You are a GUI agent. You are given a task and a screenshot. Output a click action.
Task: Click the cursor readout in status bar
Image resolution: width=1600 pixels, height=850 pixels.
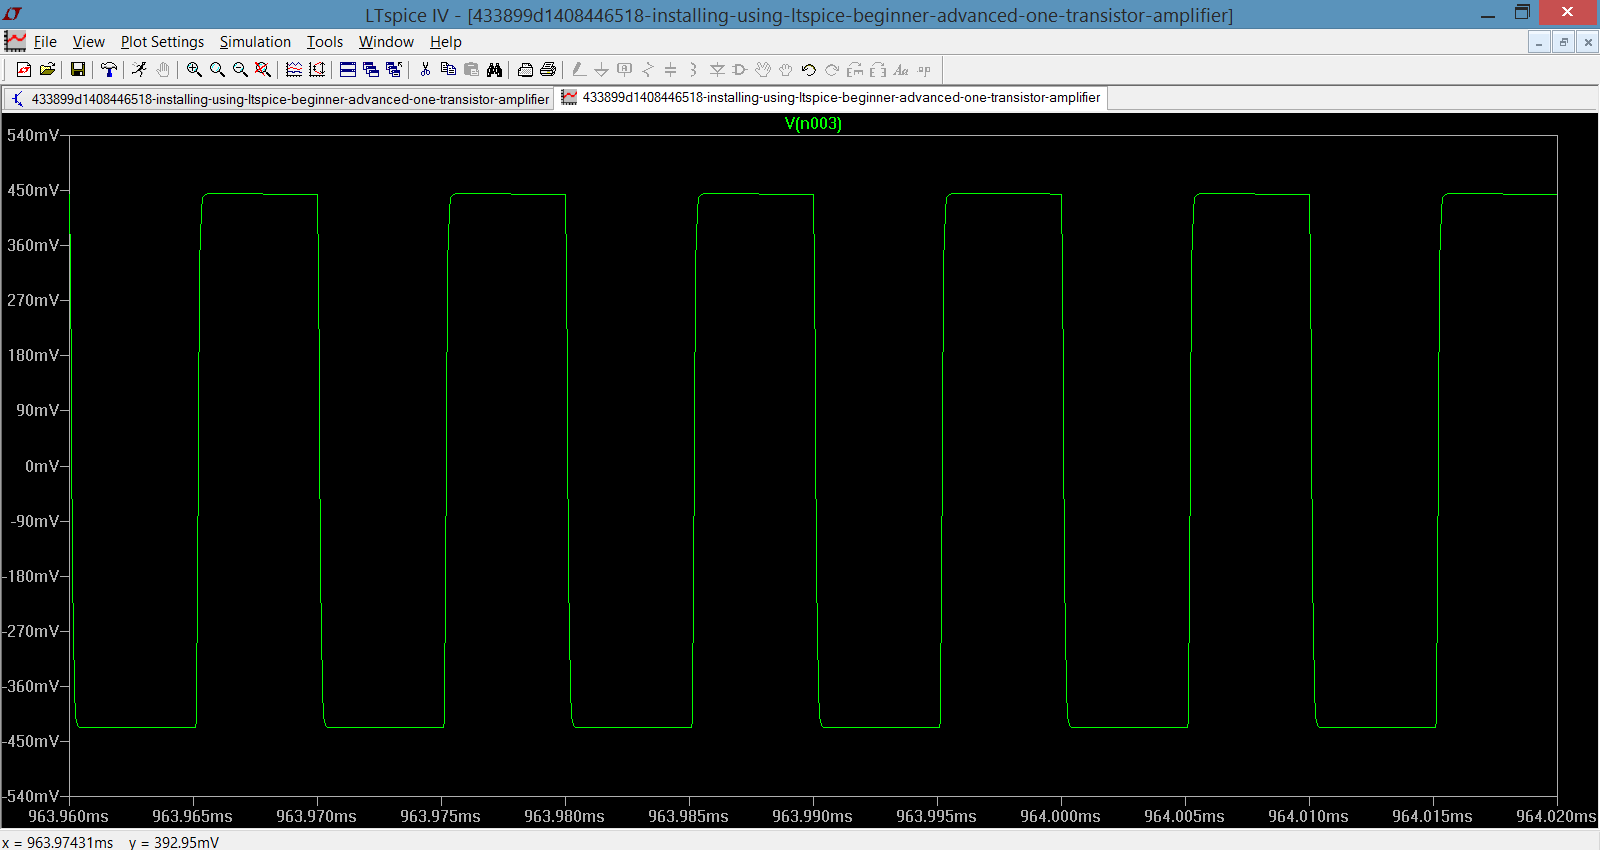point(111,842)
